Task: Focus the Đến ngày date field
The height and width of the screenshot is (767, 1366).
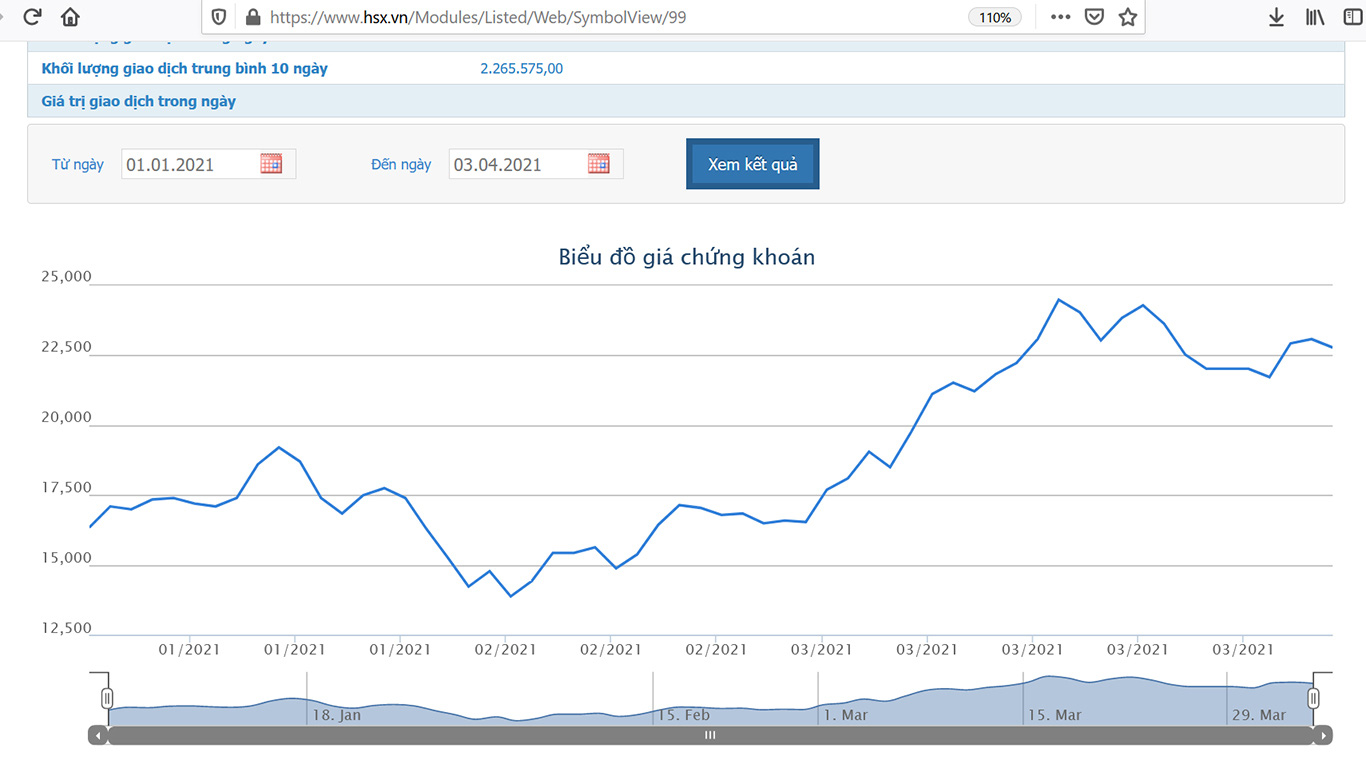Action: click(515, 165)
